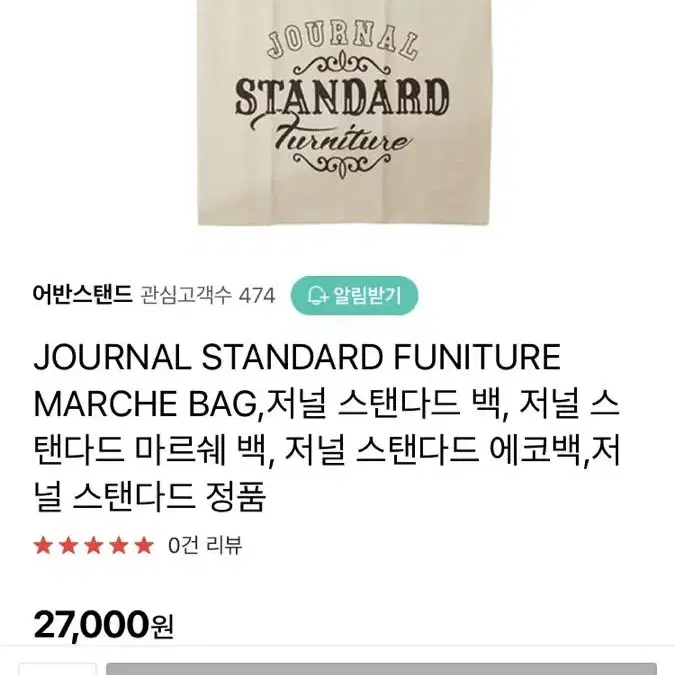Tap the wide gray button at bottom

381,669
